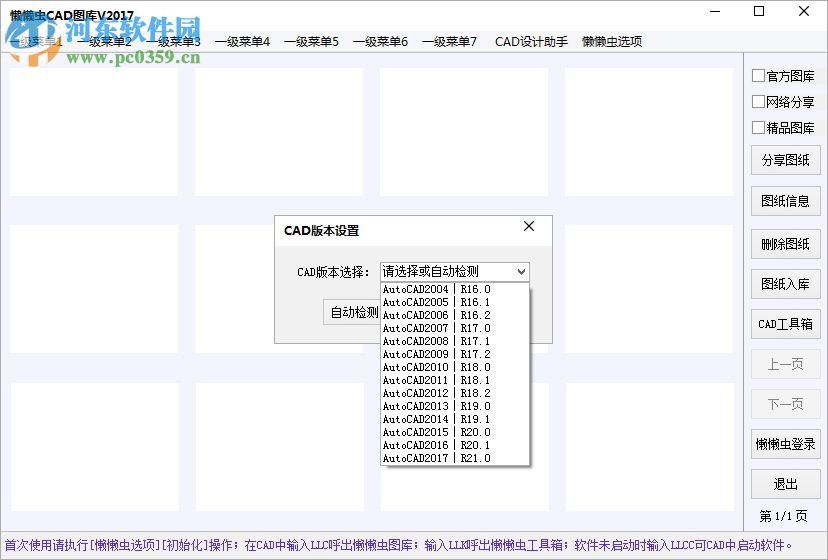828x560 pixels.
Task: Click the 第 1/1 页 page indicator
Action: tap(783, 516)
